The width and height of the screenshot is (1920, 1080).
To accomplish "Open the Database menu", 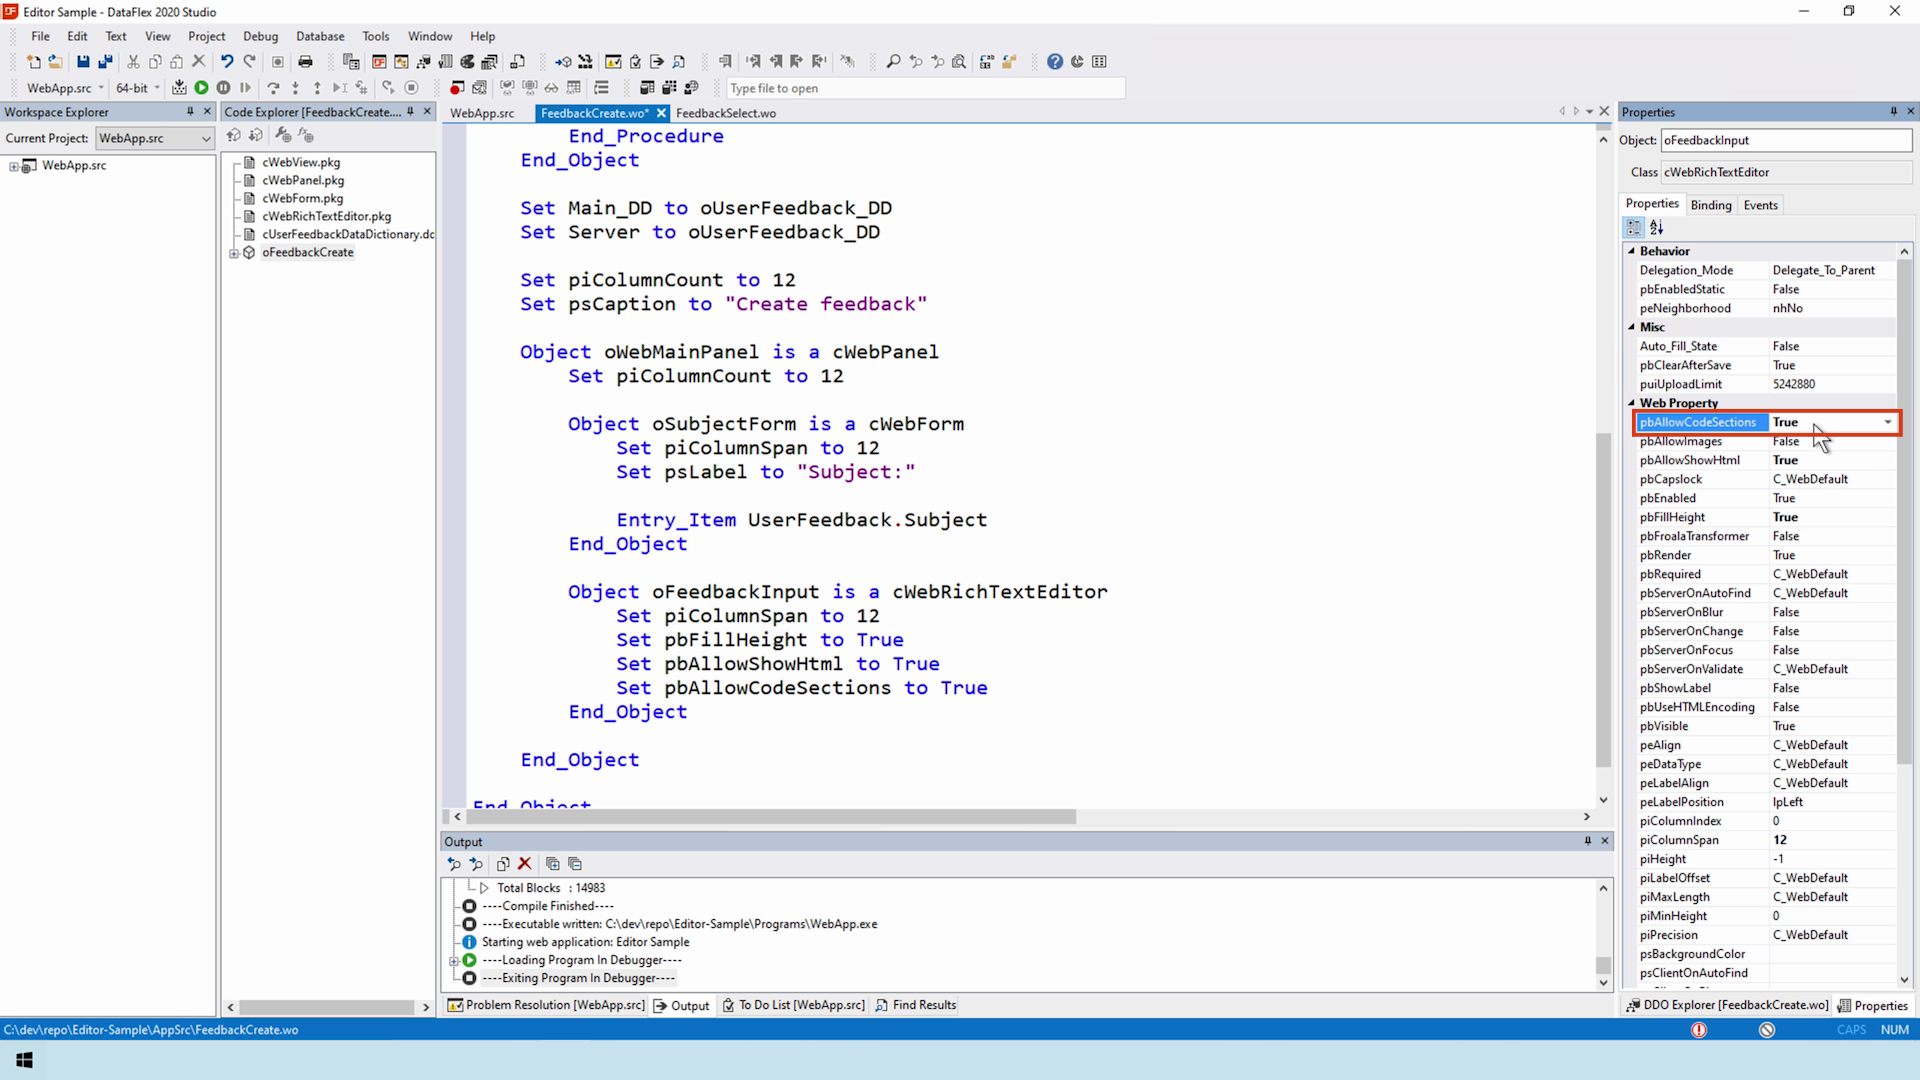I will (319, 36).
